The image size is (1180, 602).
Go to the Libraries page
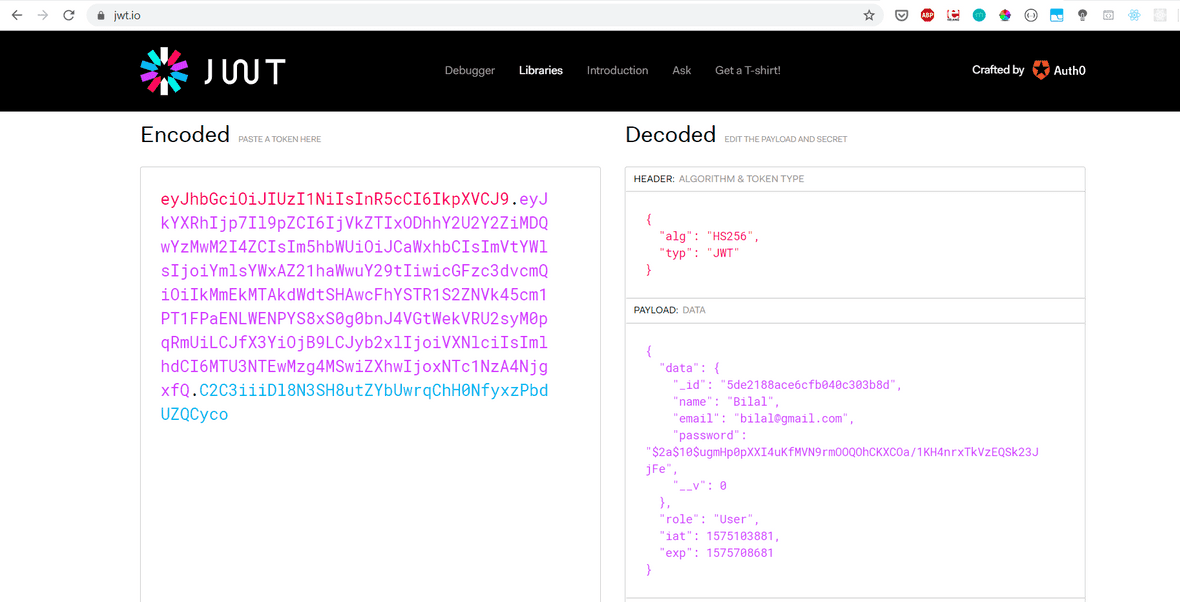point(540,70)
